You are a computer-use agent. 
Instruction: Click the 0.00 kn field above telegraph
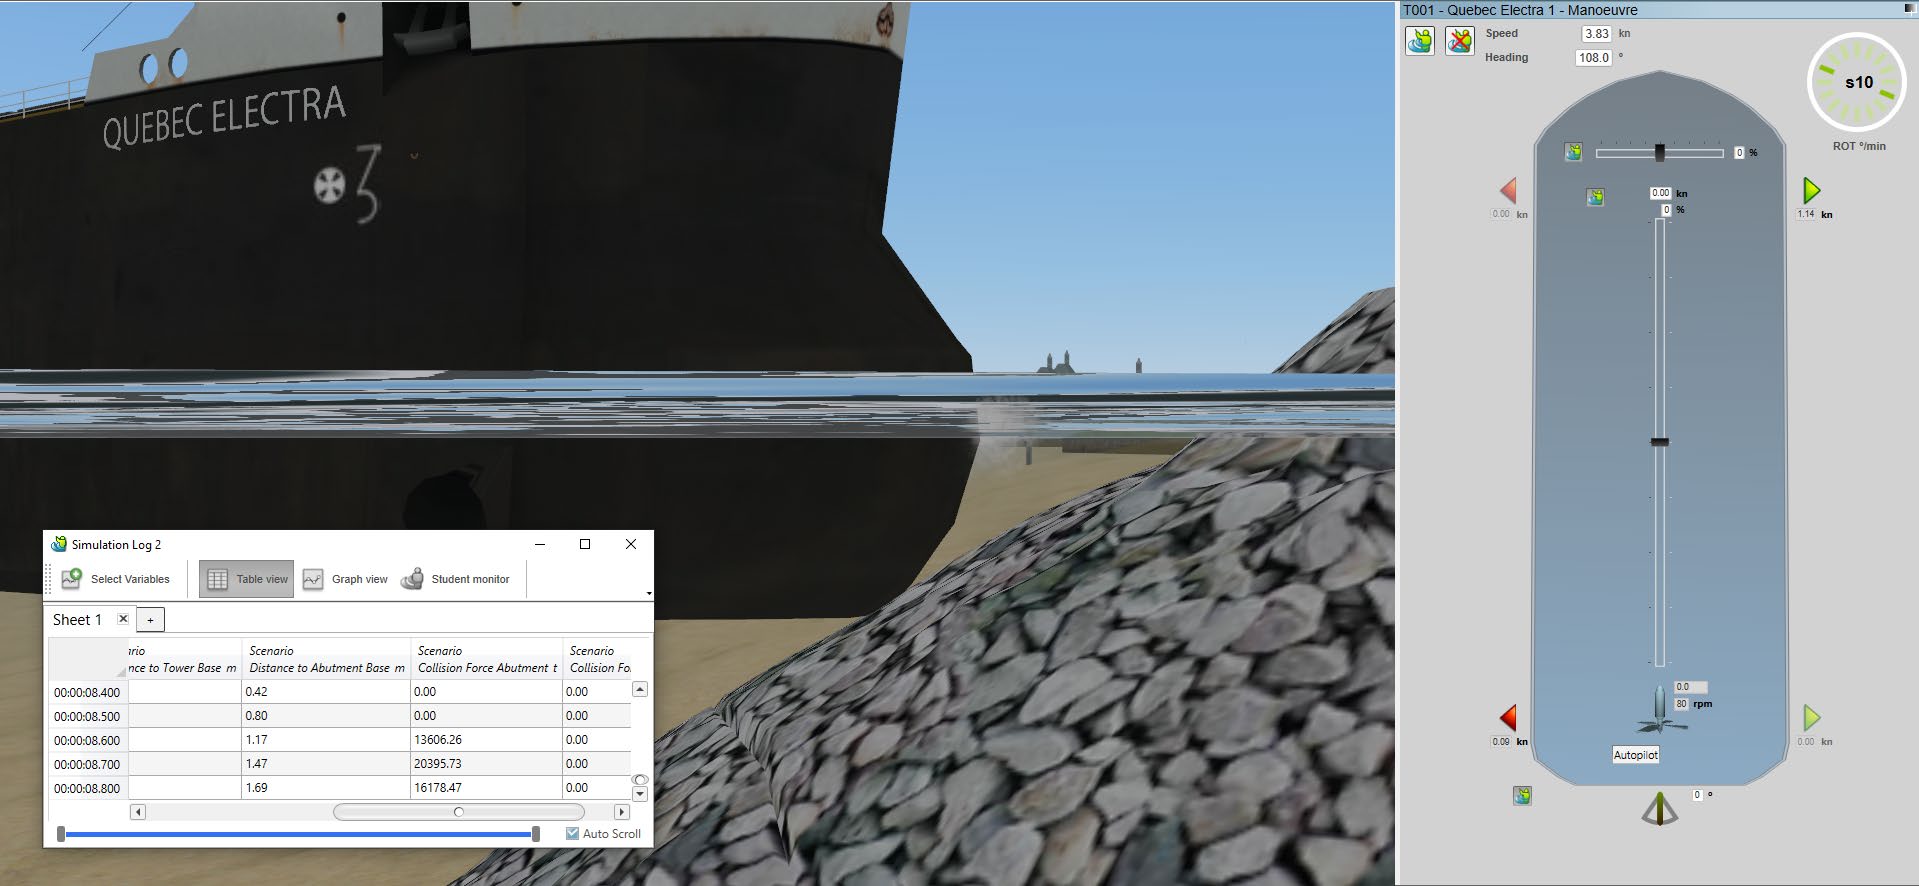(x=1660, y=193)
